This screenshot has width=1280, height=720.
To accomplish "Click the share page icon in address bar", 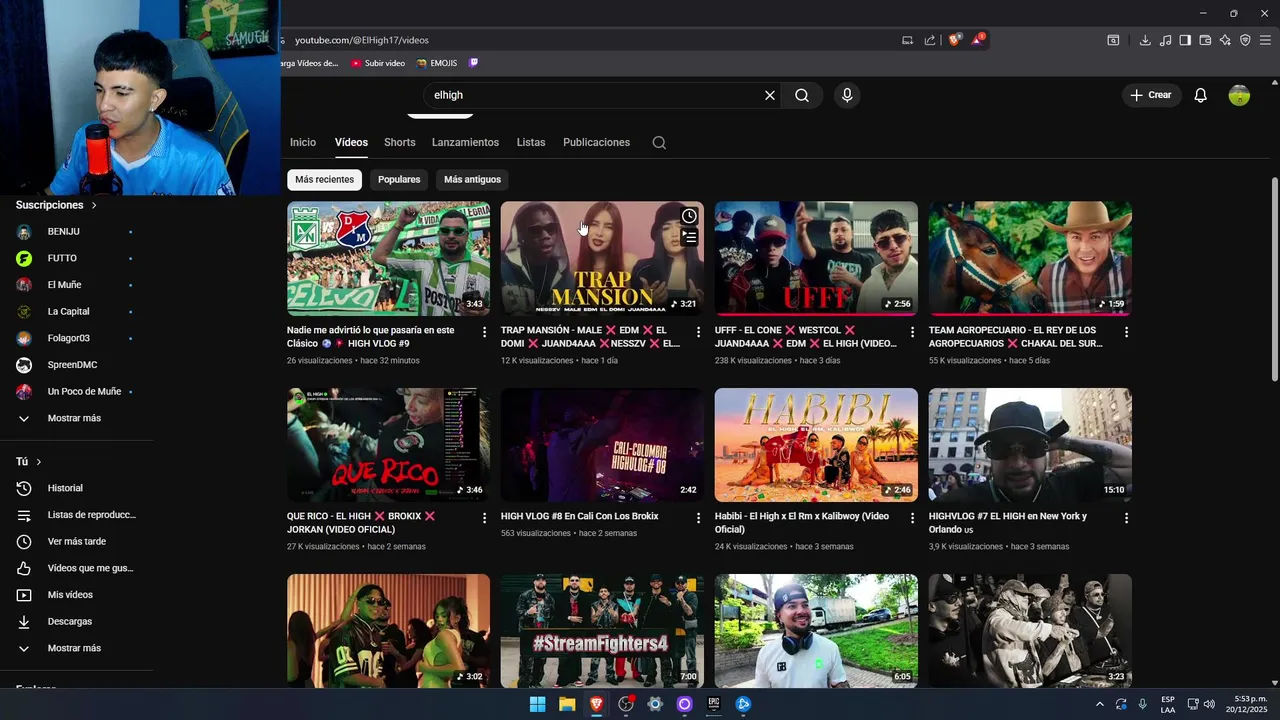I will tap(930, 40).
